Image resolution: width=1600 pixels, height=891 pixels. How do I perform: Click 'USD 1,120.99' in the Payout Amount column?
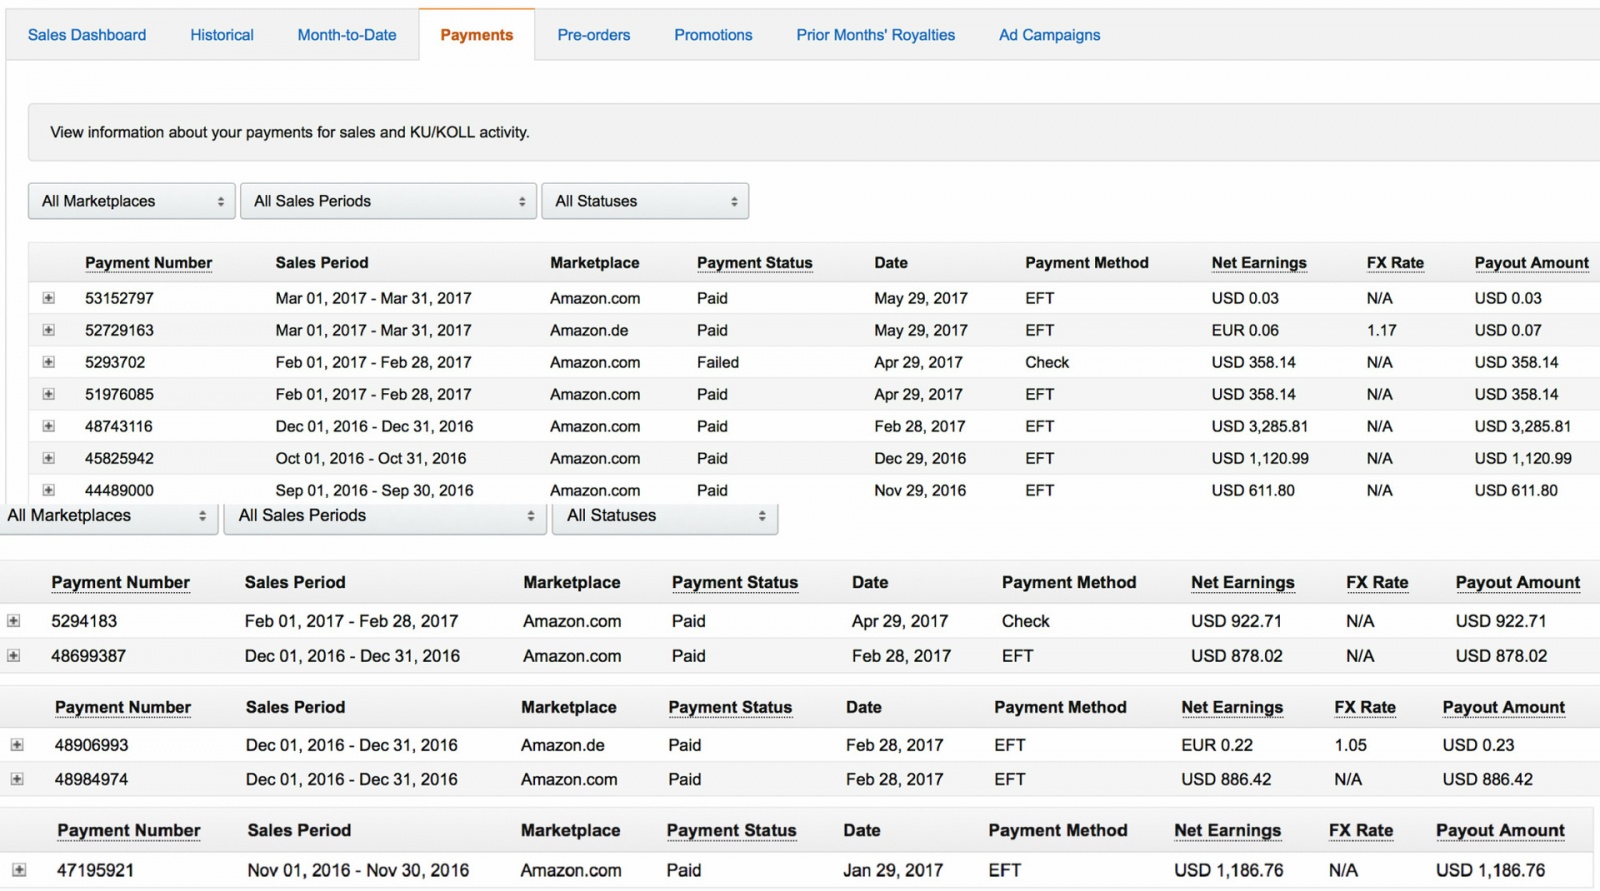[x=1523, y=458]
